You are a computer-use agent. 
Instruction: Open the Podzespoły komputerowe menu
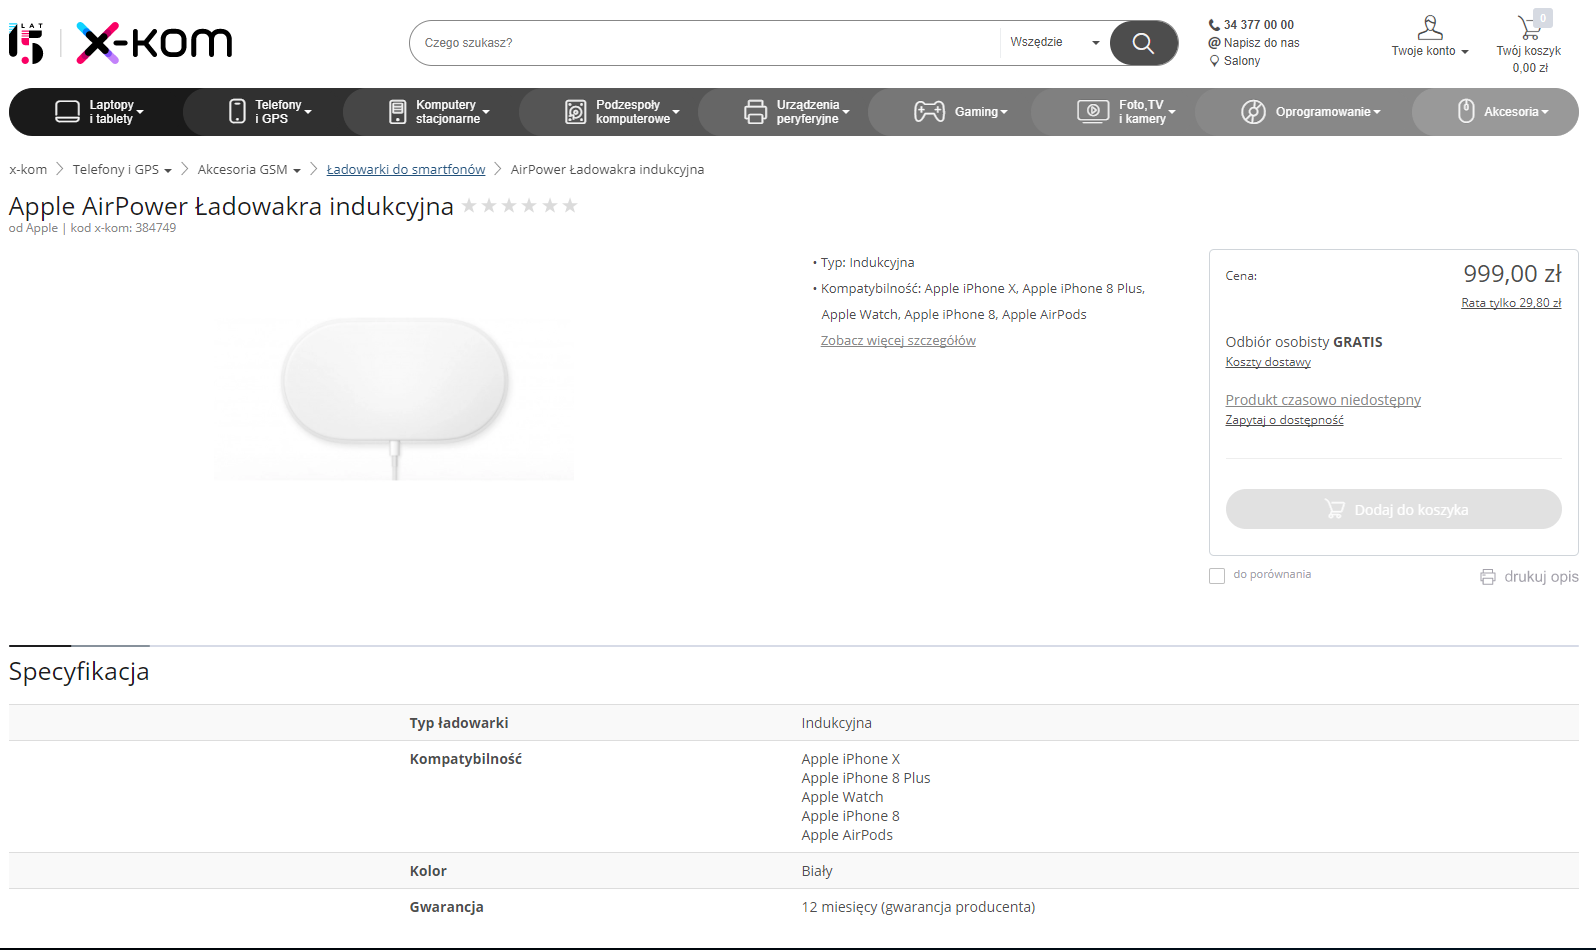(x=622, y=112)
